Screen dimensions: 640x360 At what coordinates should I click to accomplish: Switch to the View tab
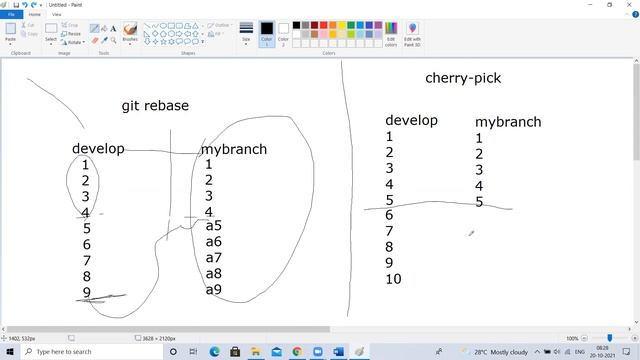pos(57,14)
